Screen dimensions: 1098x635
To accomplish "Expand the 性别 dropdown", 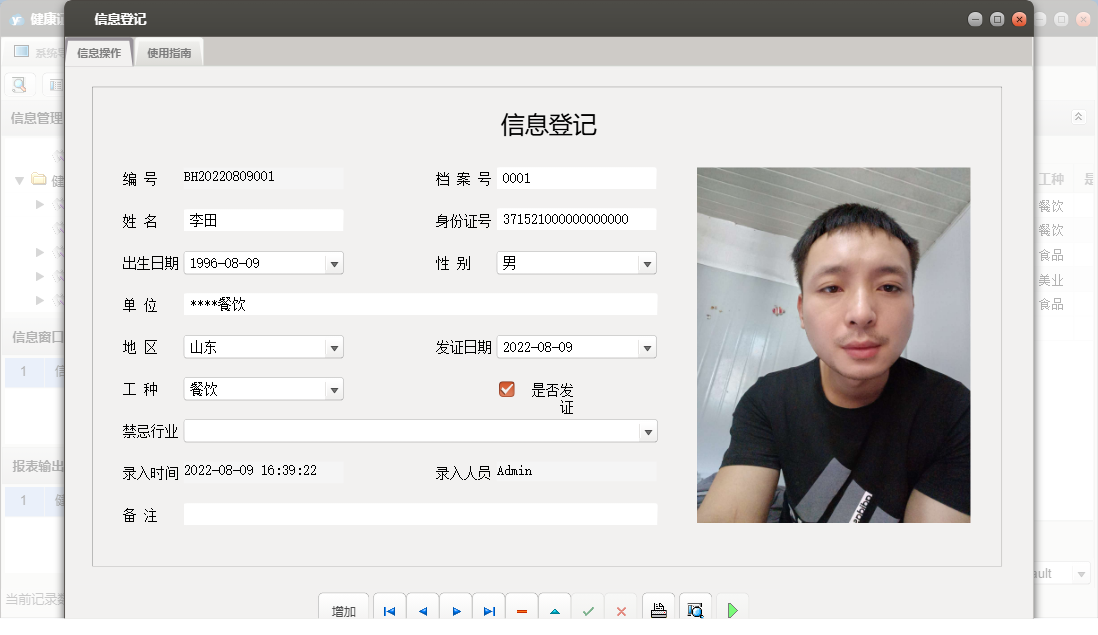I will 647,264.
